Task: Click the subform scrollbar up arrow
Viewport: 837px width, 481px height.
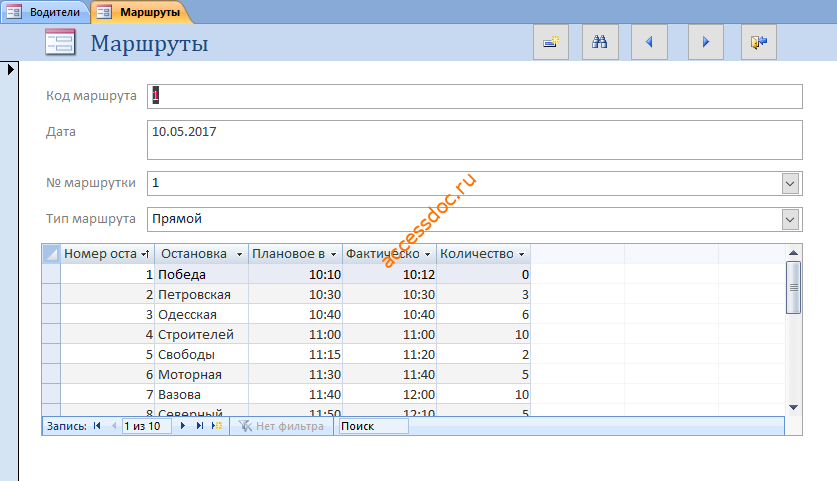Action: point(793,253)
